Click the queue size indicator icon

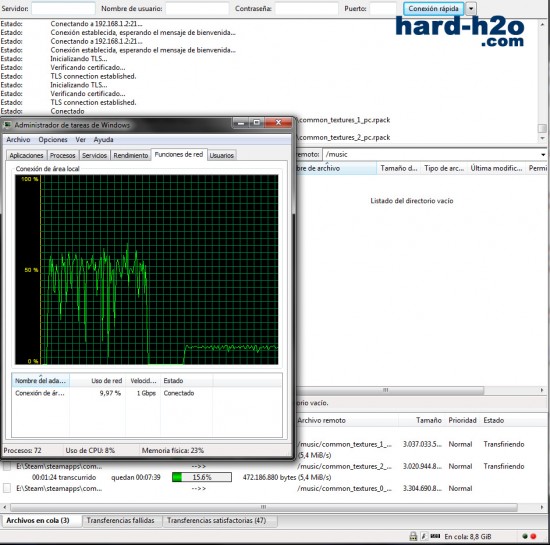(435, 536)
